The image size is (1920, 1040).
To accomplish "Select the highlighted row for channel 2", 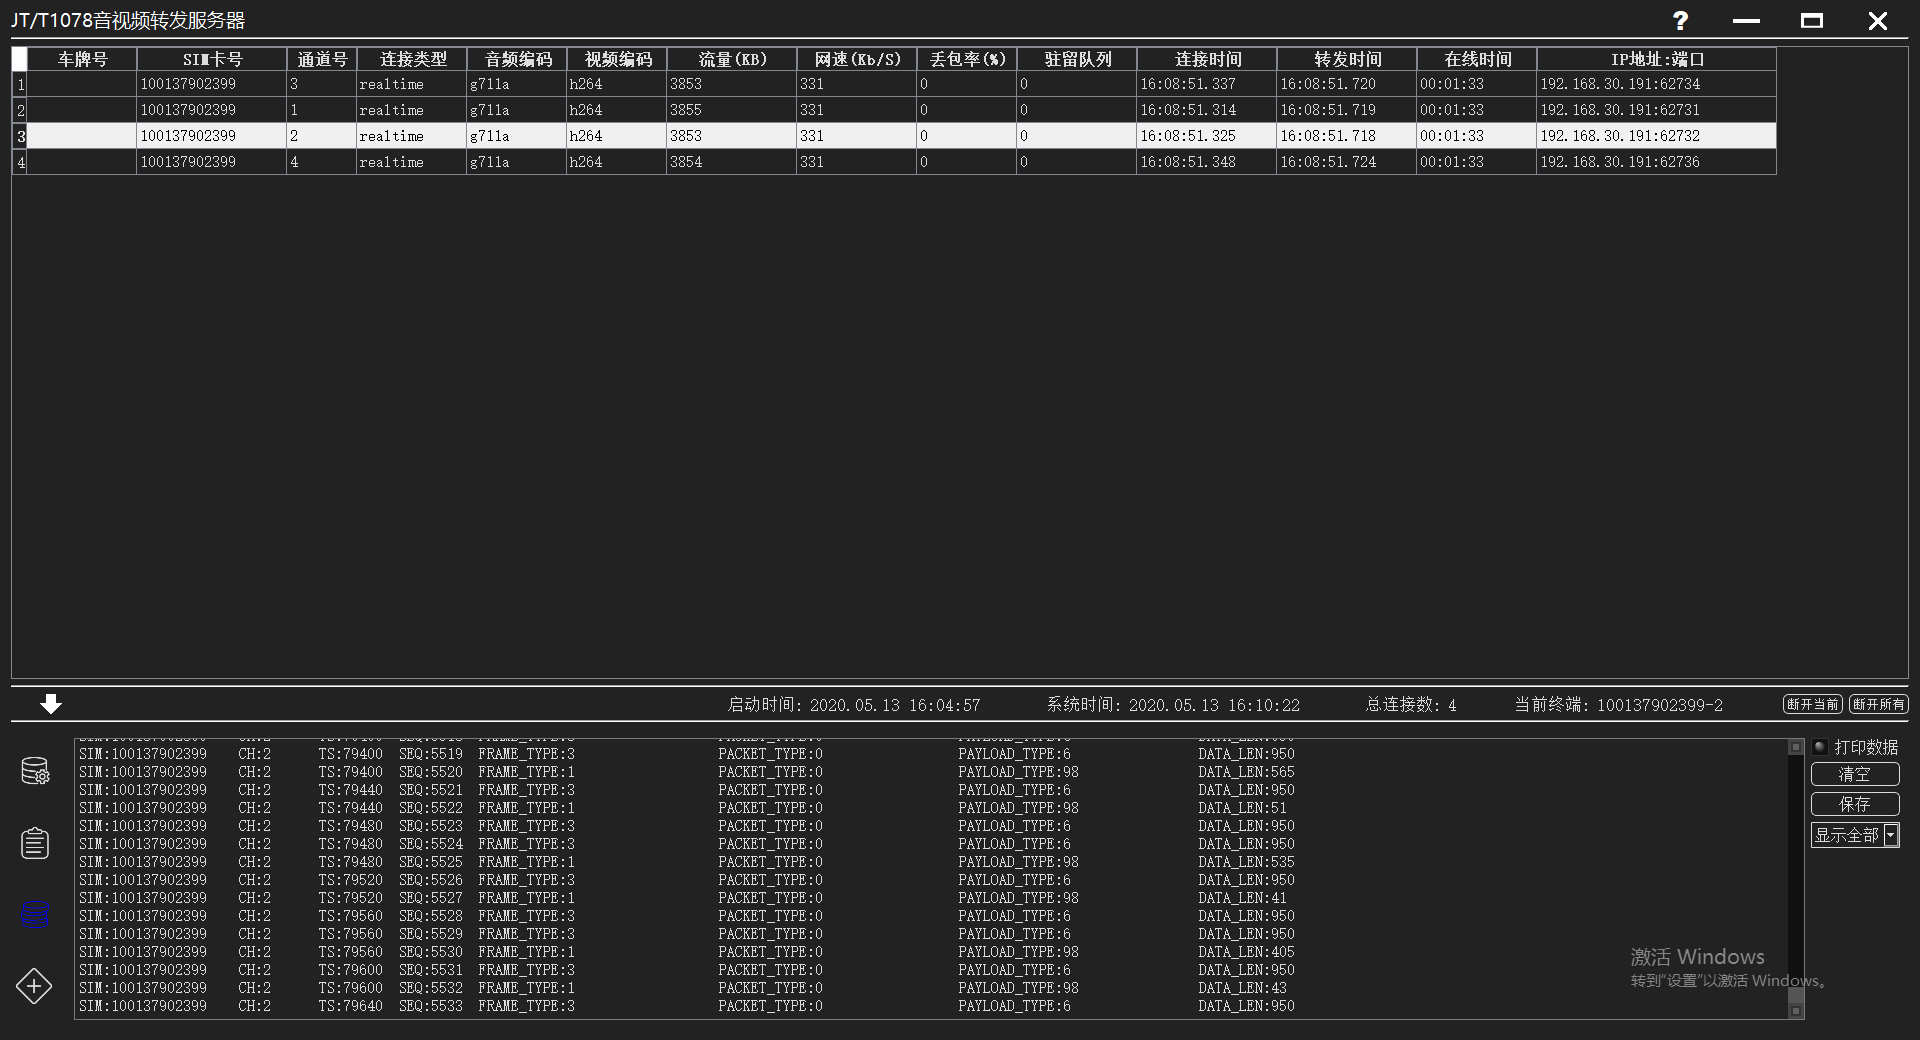I will coord(600,135).
